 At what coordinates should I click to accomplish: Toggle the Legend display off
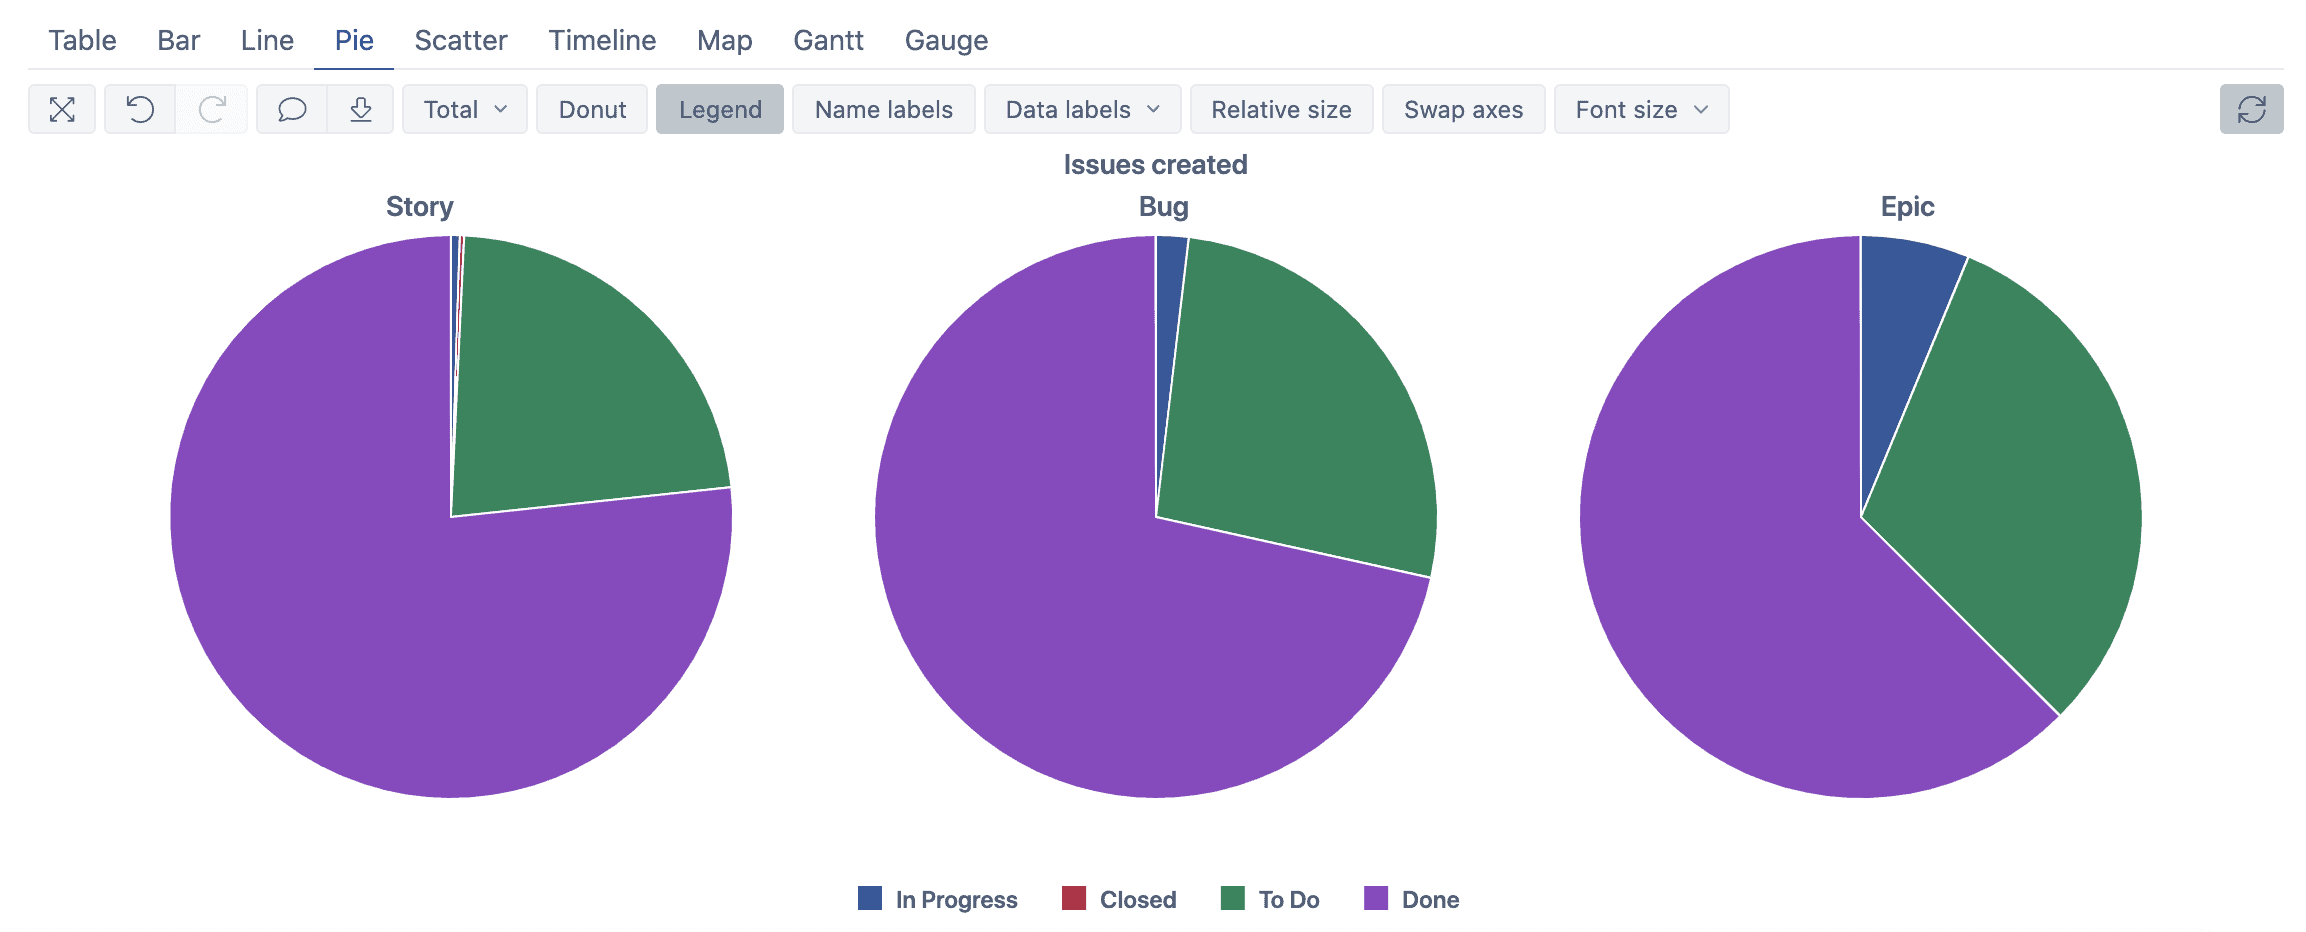coord(719,109)
